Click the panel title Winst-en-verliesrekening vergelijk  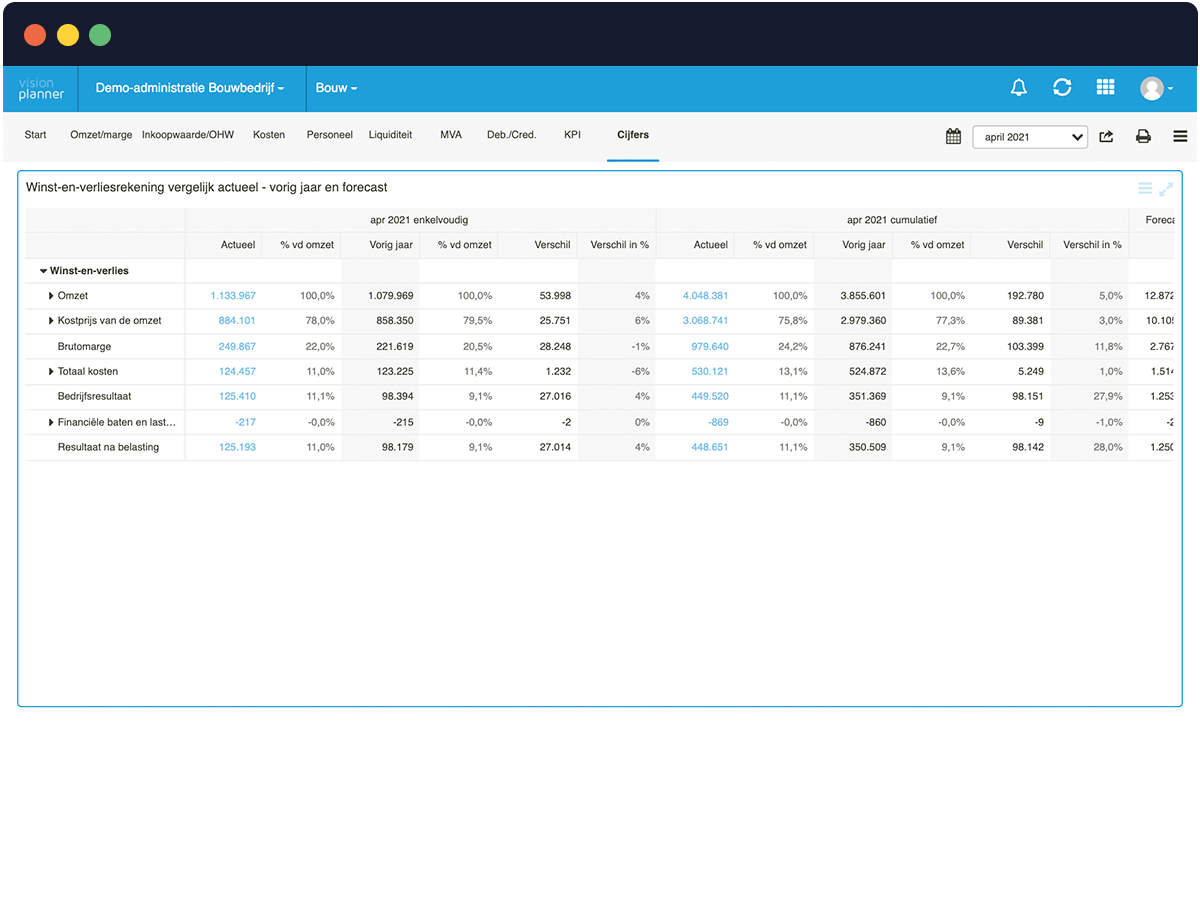pos(206,187)
